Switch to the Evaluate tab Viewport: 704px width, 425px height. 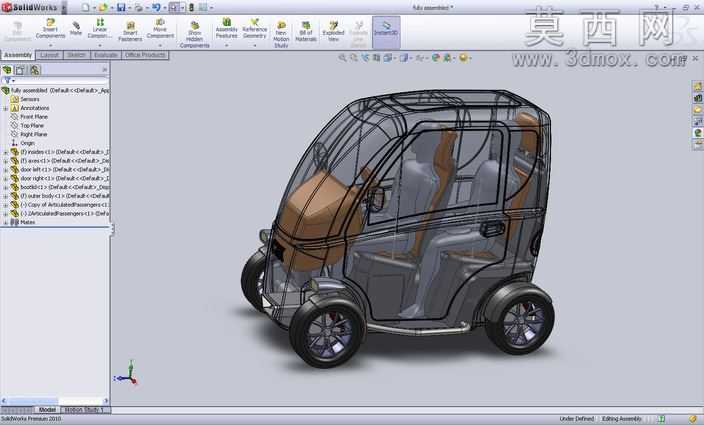pyautogui.click(x=106, y=55)
